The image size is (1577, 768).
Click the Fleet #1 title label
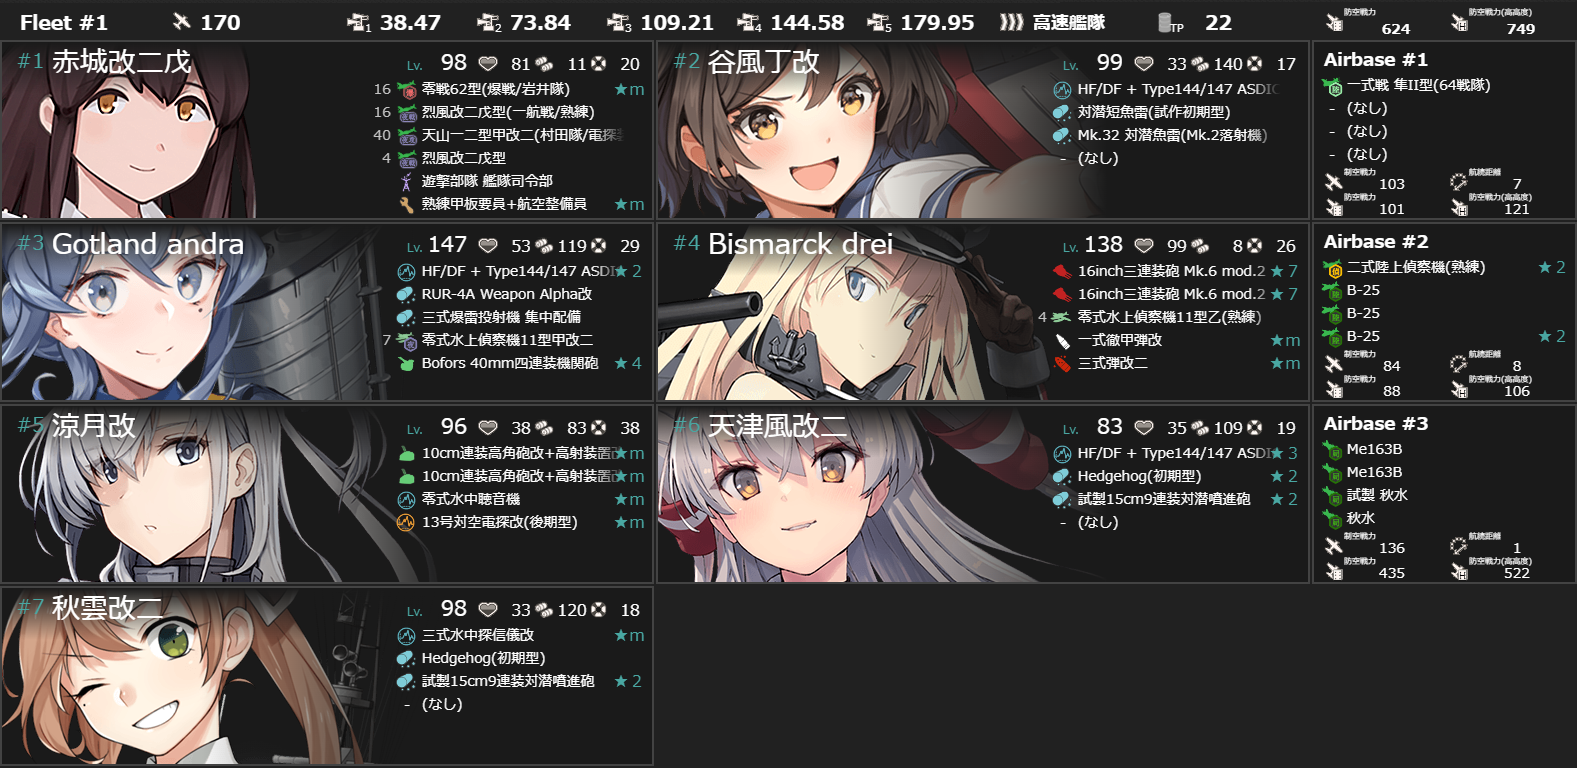64,22
